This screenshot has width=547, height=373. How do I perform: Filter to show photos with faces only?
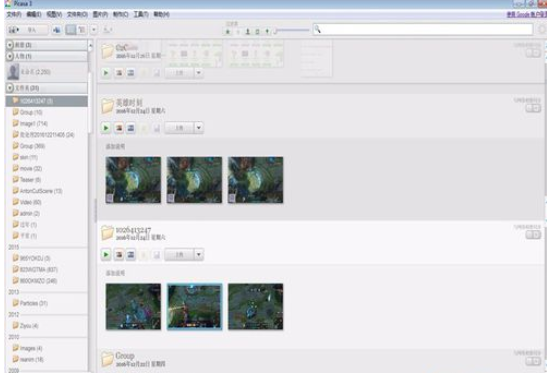click(248, 32)
